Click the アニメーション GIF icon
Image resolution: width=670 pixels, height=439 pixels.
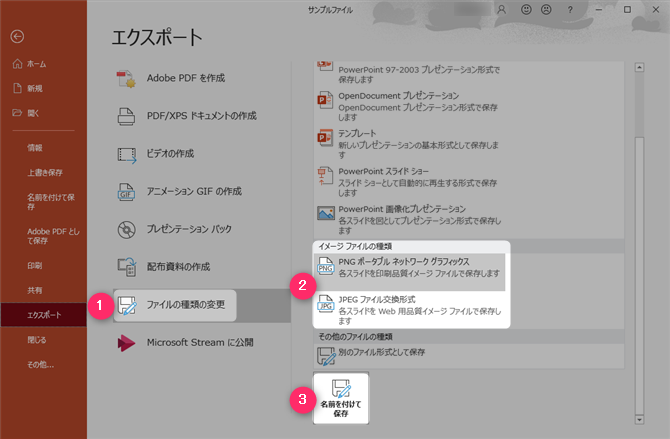coord(126,192)
